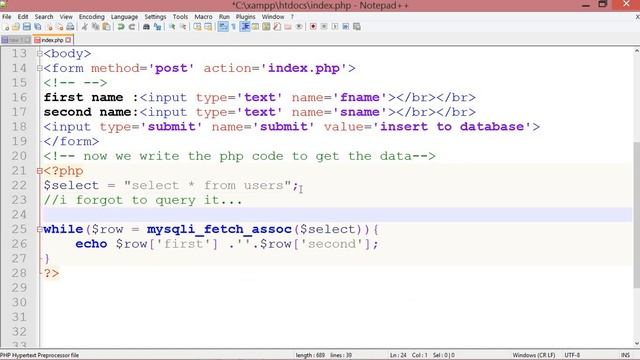The width and height of the screenshot is (640, 360).
Task: Collapse the body fold marker on line 13
Action: (x=40, y=53)
